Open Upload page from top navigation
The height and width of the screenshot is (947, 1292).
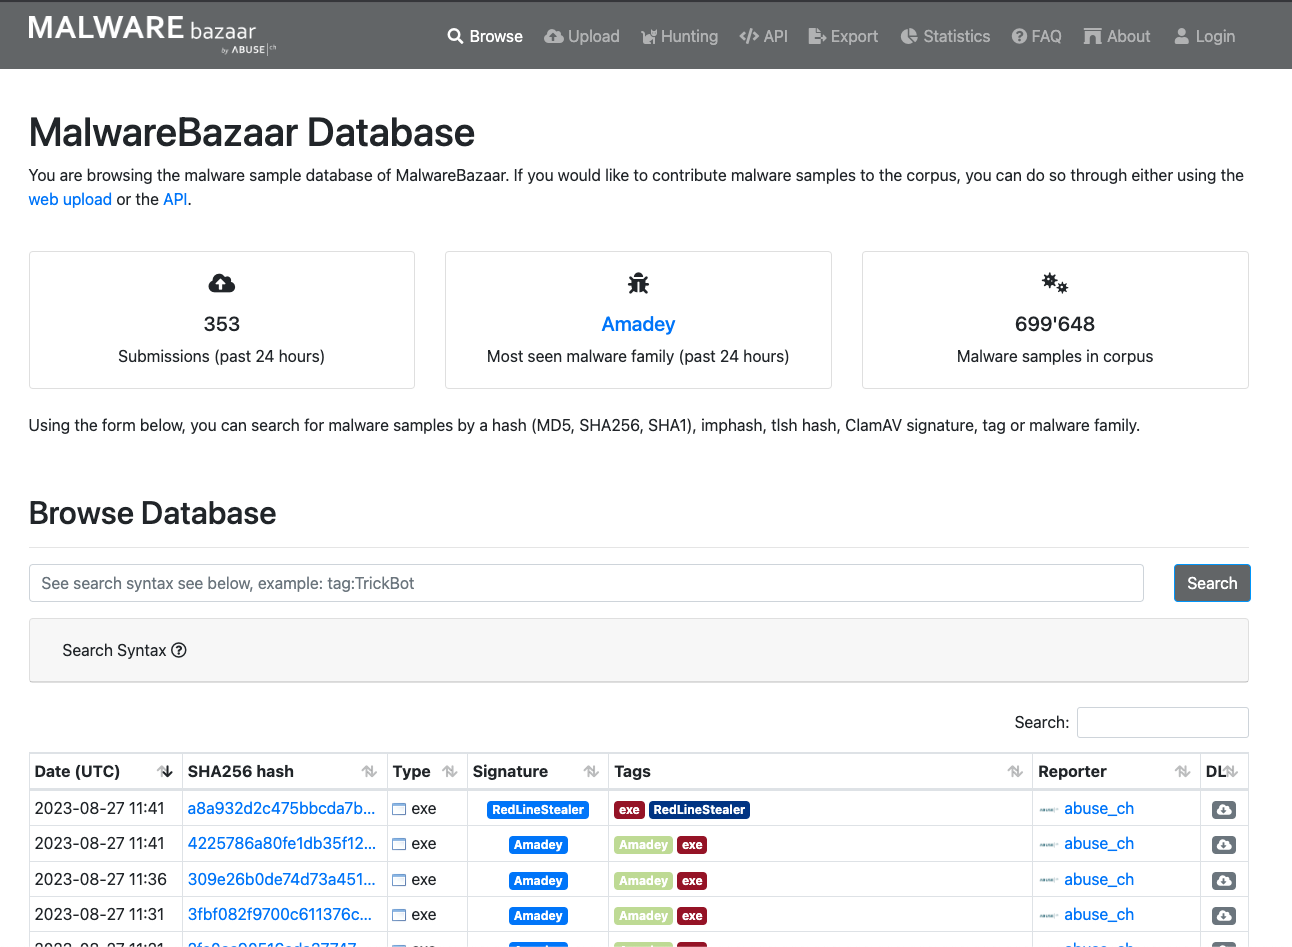(x=582, y=36)
